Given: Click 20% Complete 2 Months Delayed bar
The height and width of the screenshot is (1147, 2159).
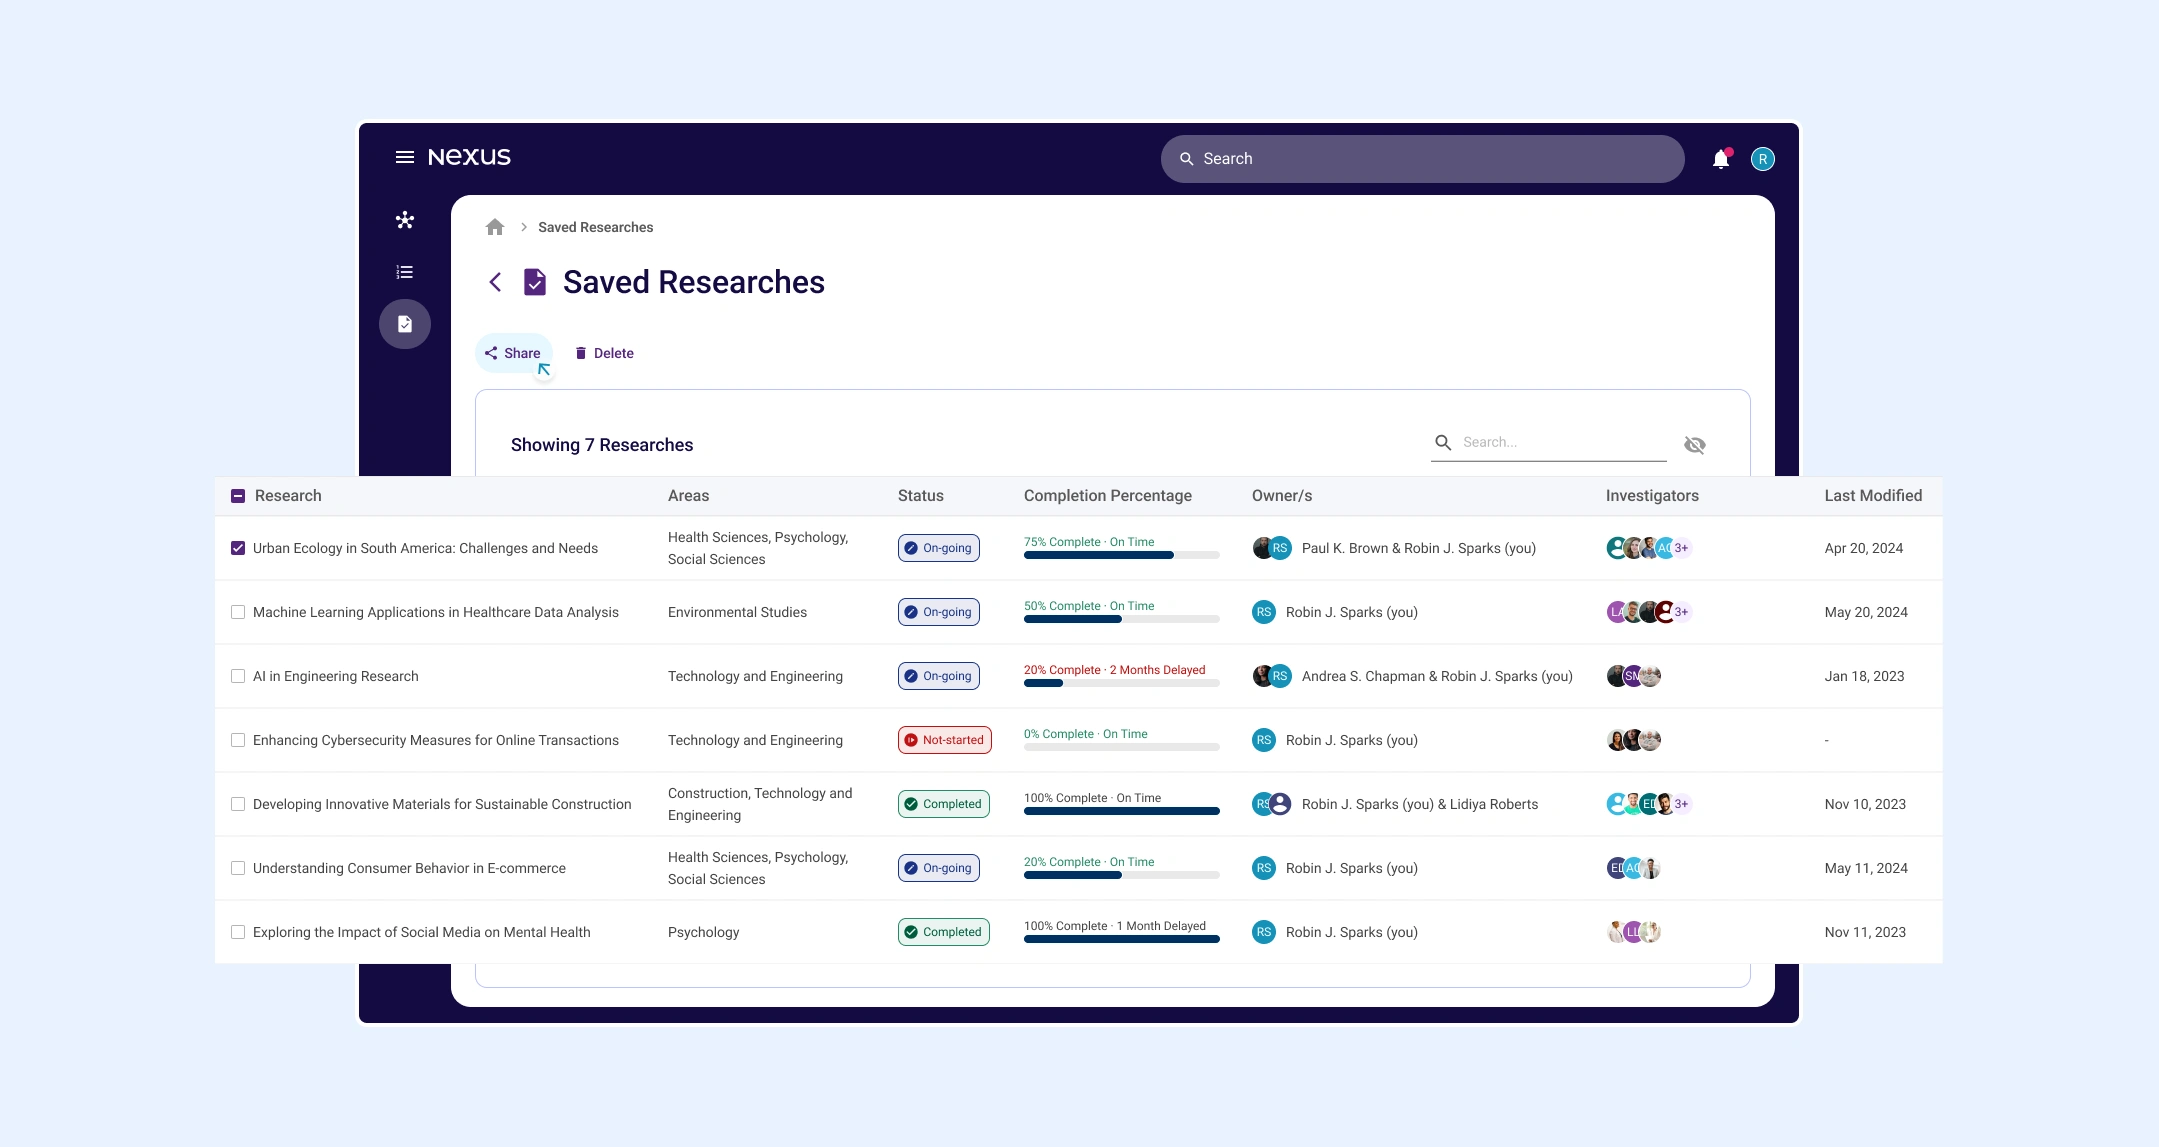Looking at the screenshot, I should pos(1121,683).
